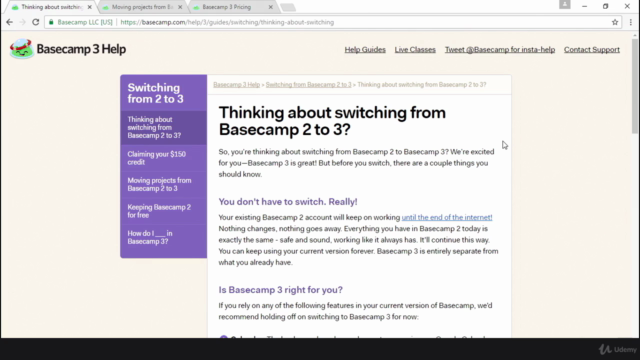Screen dimensions: 640x360
Task: Open 'Claiming your $150 credit' sidebar item
Action: (x=164, y=158)
